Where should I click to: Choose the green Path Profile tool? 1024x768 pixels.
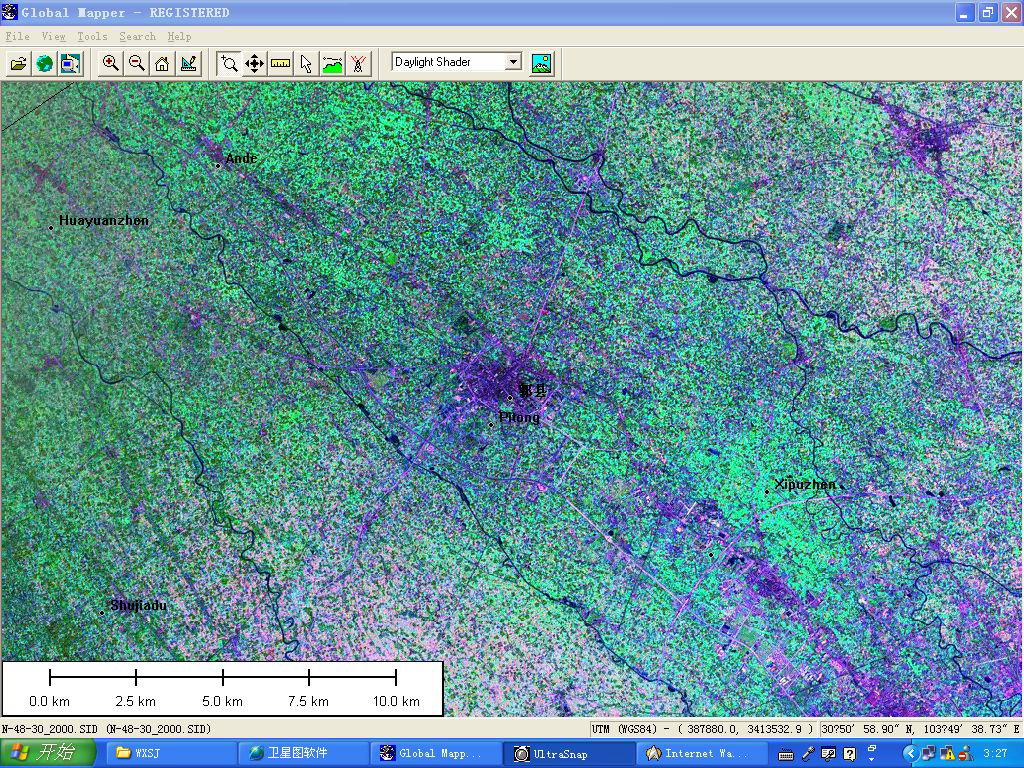tap(332, 64)
